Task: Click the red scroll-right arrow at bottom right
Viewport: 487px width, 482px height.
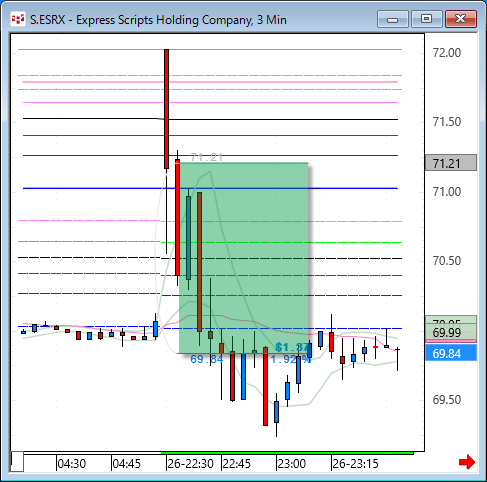Action: click(467, 461)
